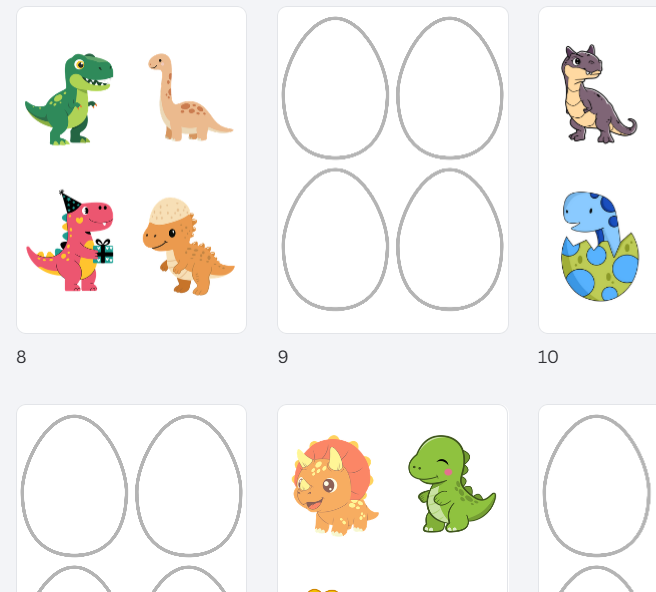Click the smiling green baby dinosaur

point(451,484)
